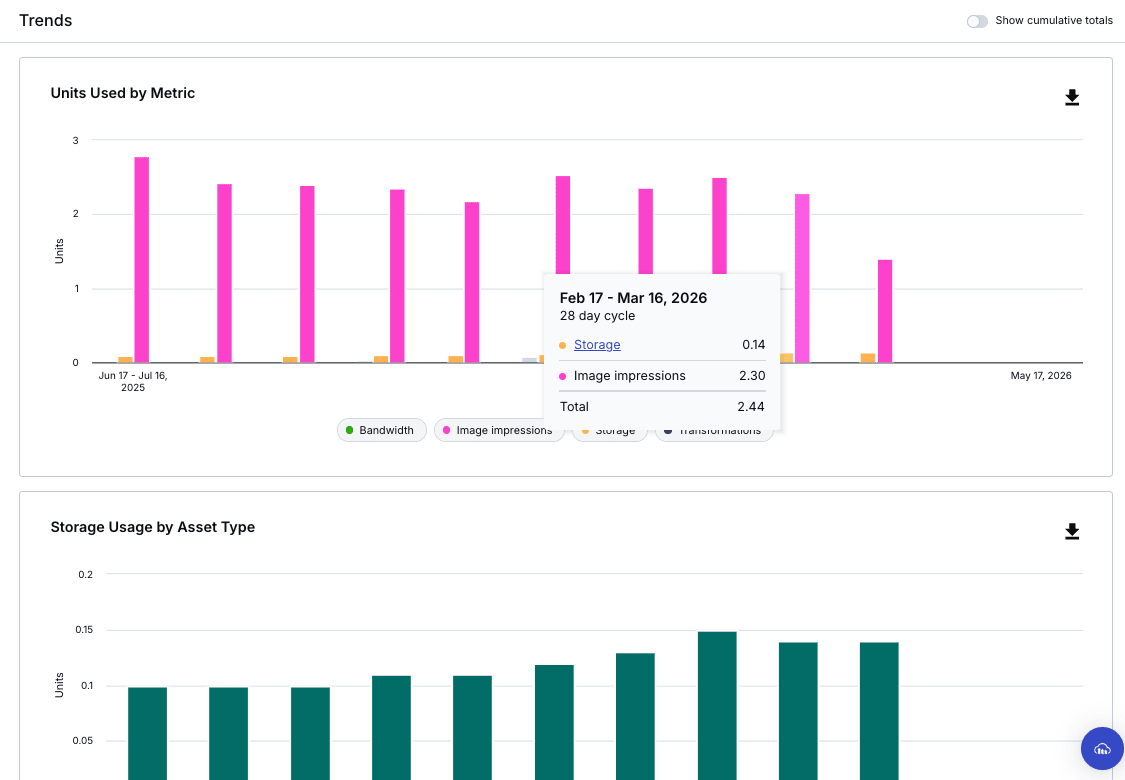Click the pink Image impressions legend dot

(x=446, y=430)
